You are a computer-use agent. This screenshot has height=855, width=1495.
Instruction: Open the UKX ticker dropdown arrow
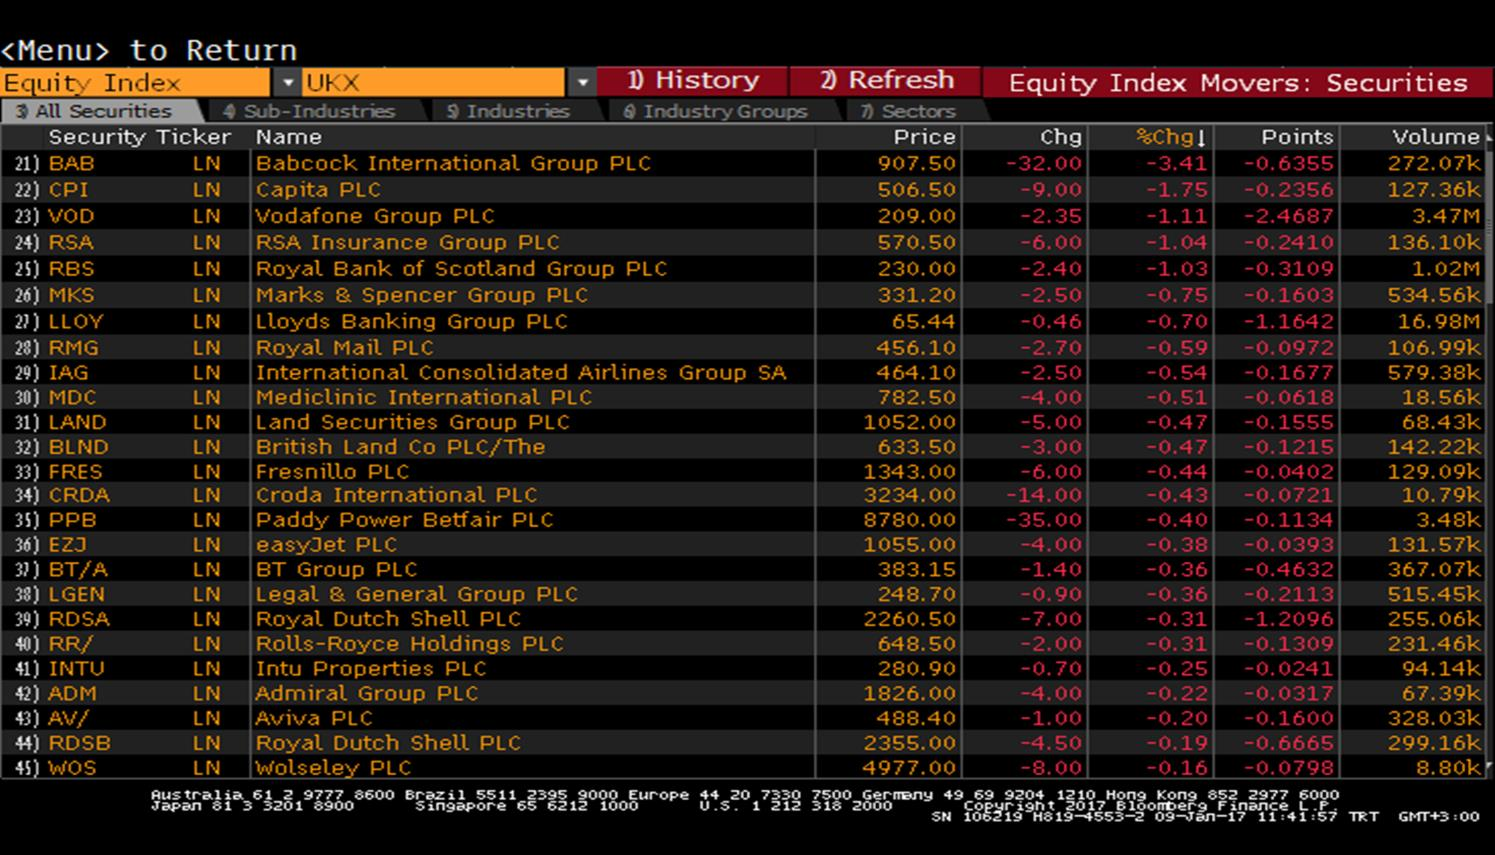(582, 82)
